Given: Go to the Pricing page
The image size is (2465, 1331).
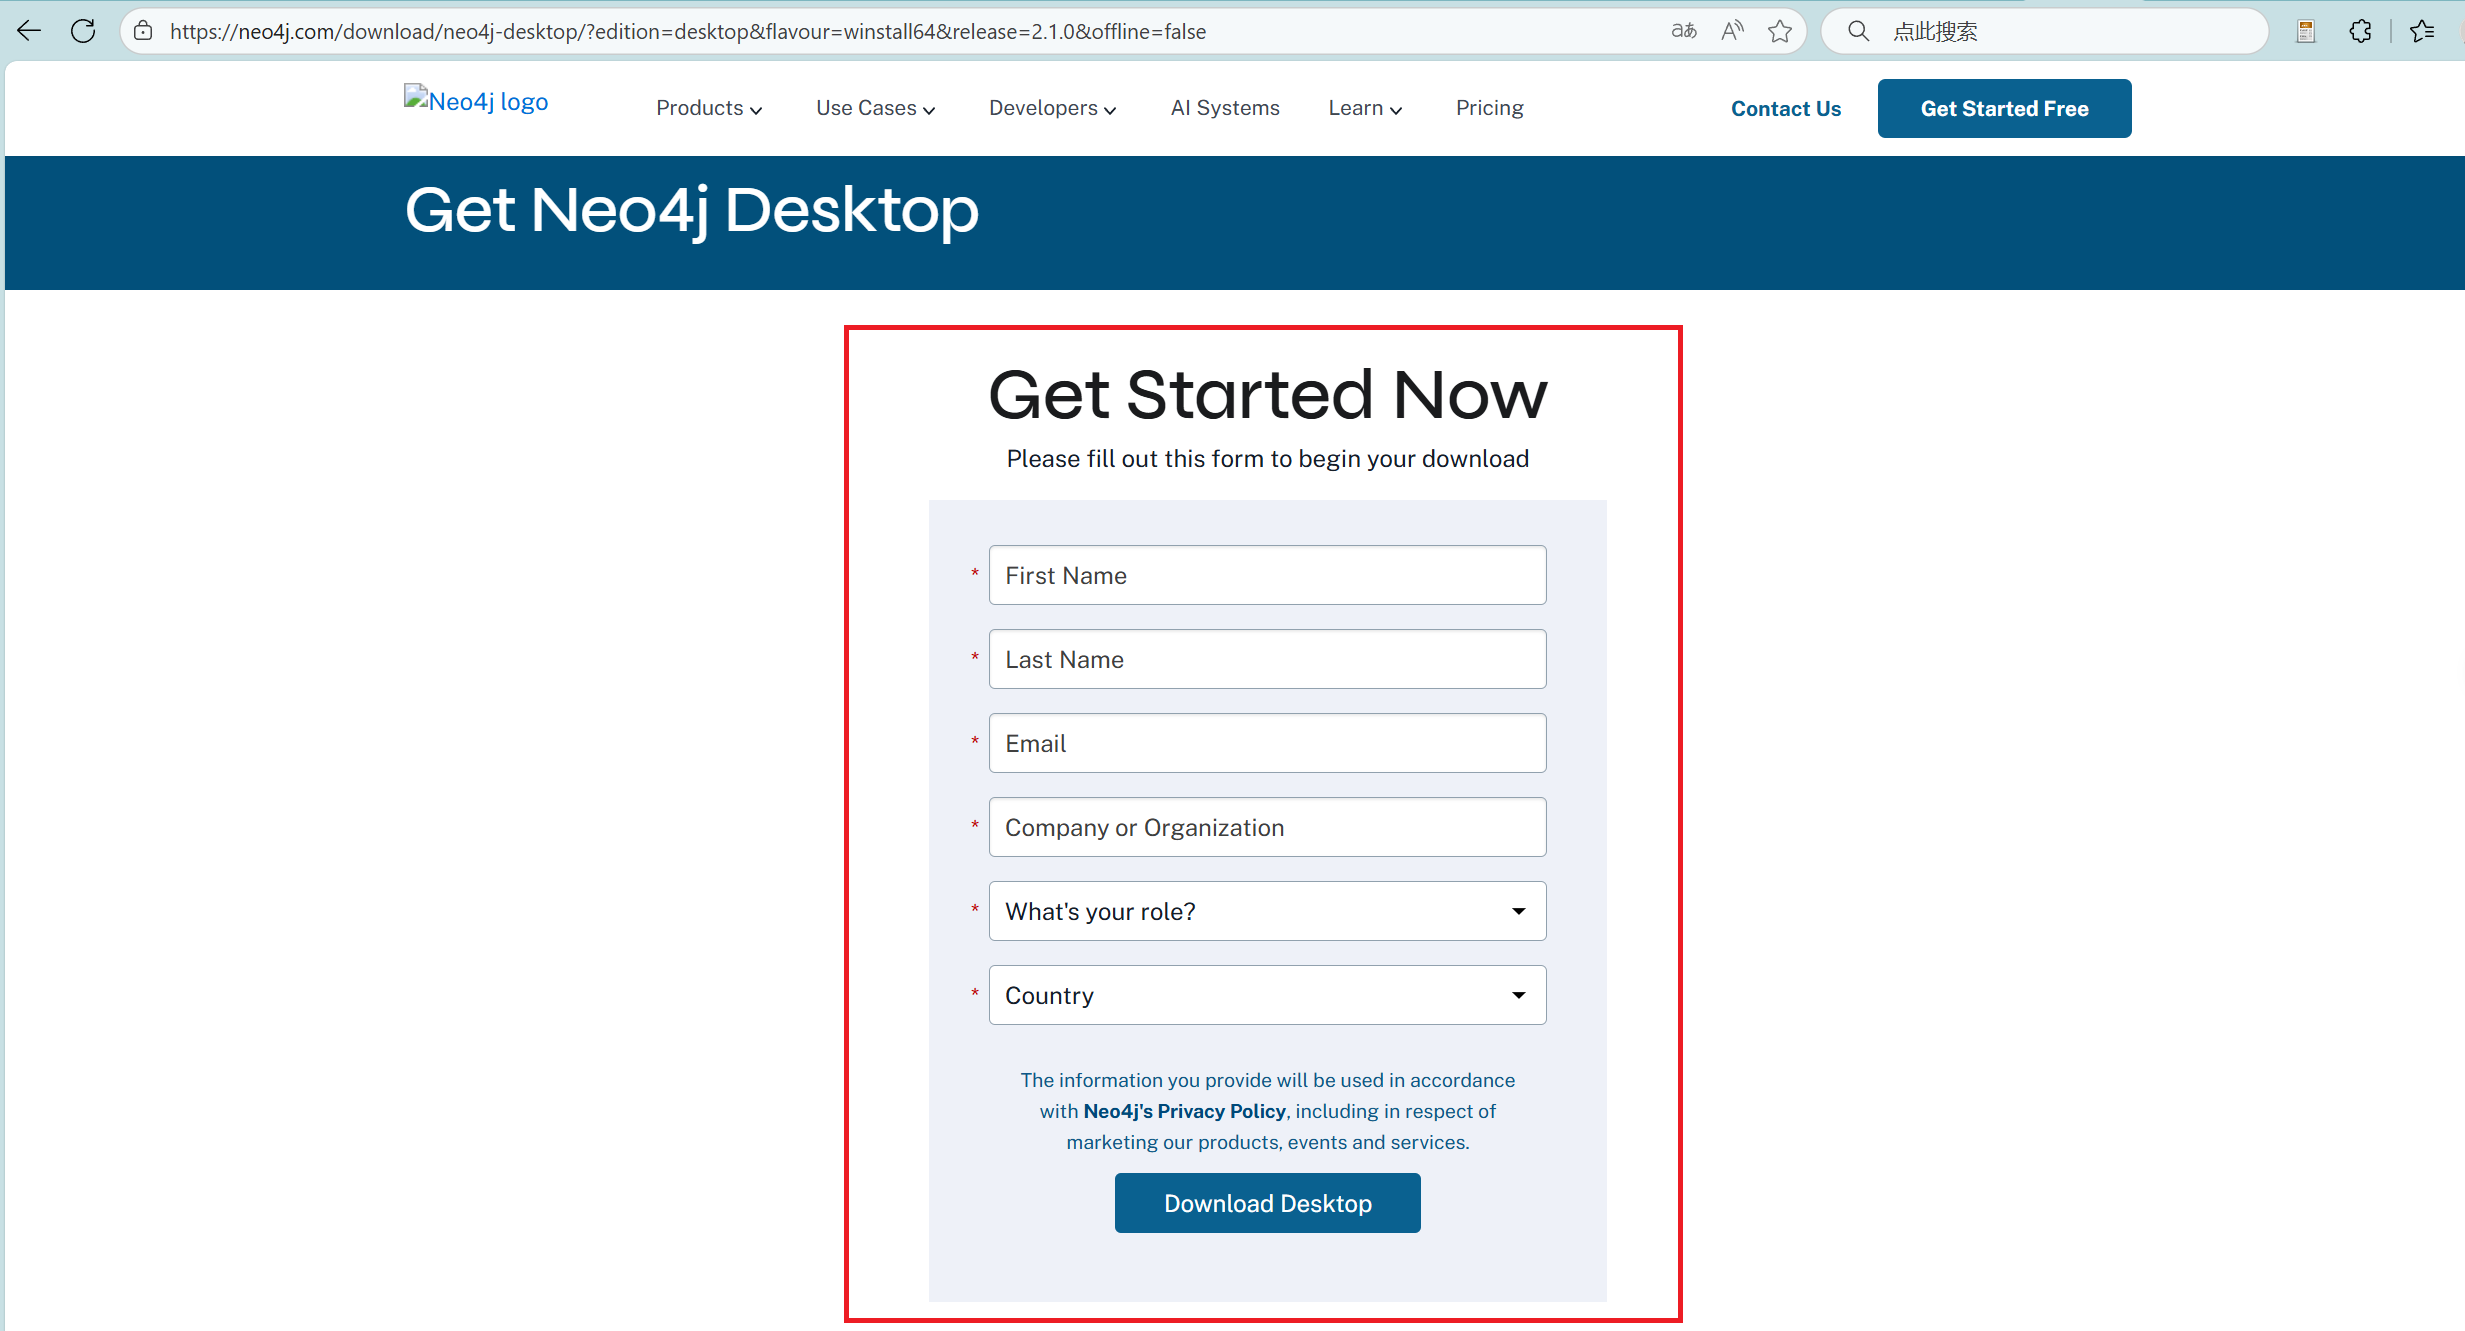Looking at the screenshot, I should click(1489, 108).
